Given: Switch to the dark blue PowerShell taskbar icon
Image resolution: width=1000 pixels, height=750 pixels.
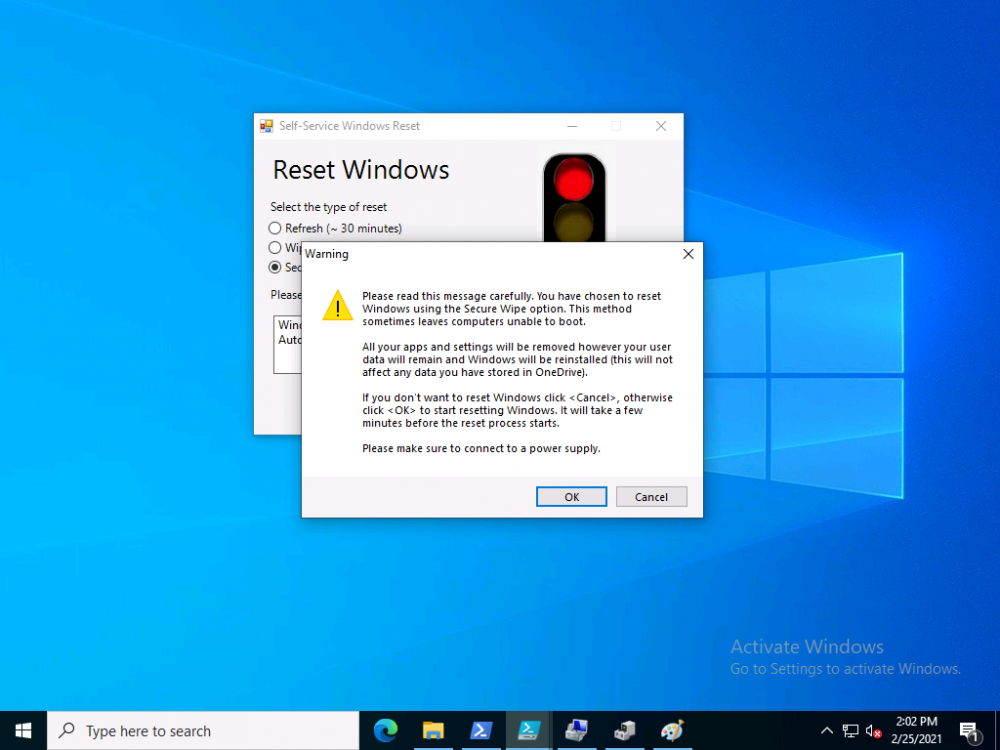Looking at the screenshot, I should (481, 731).
